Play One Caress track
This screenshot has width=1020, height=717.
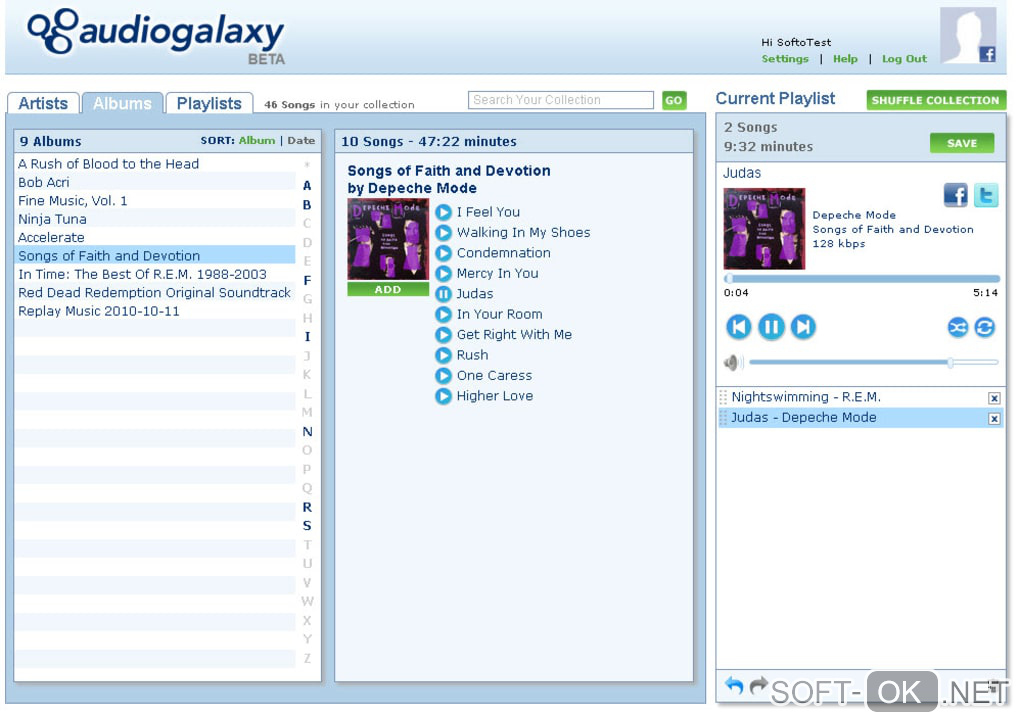click(443, 376)
